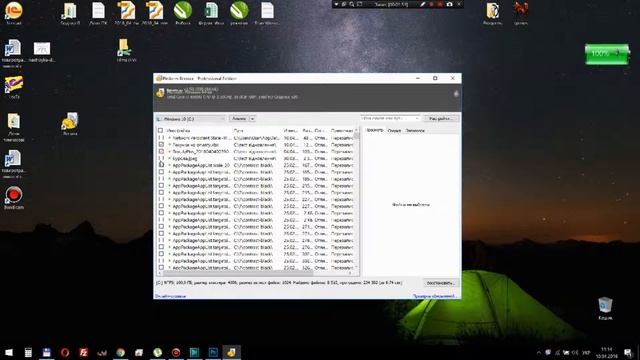The image size is (640, 360).
Task: Click the Piriform pear logo in the Recuva header
Action: tap(456, 94)
